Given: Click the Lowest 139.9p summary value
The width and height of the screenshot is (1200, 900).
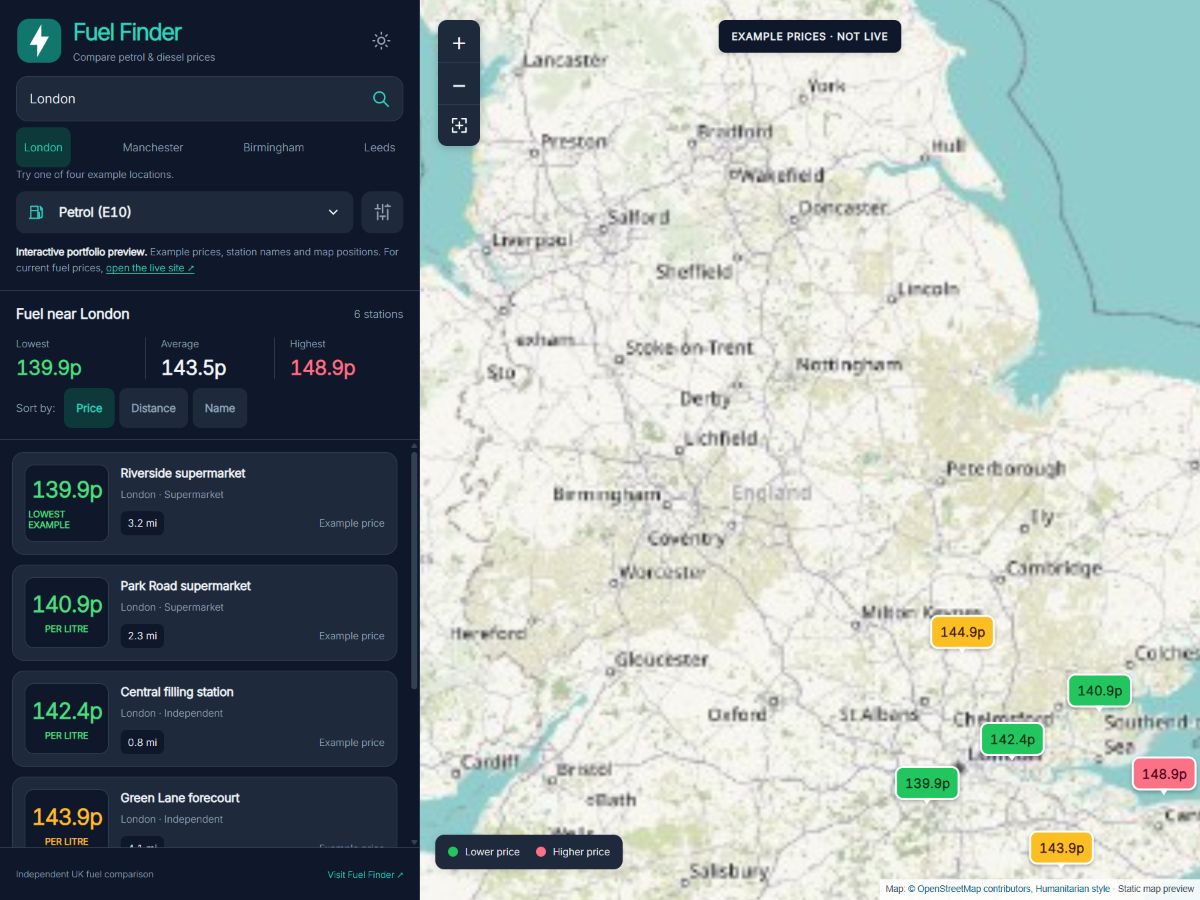Looking at the screenshot, I should (49, 368).
